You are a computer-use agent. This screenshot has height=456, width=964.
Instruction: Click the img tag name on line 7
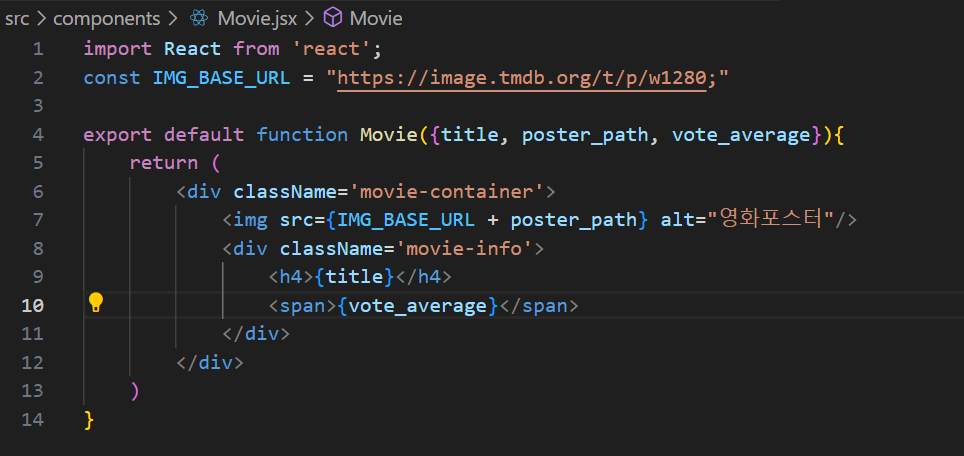pos(250,220)
